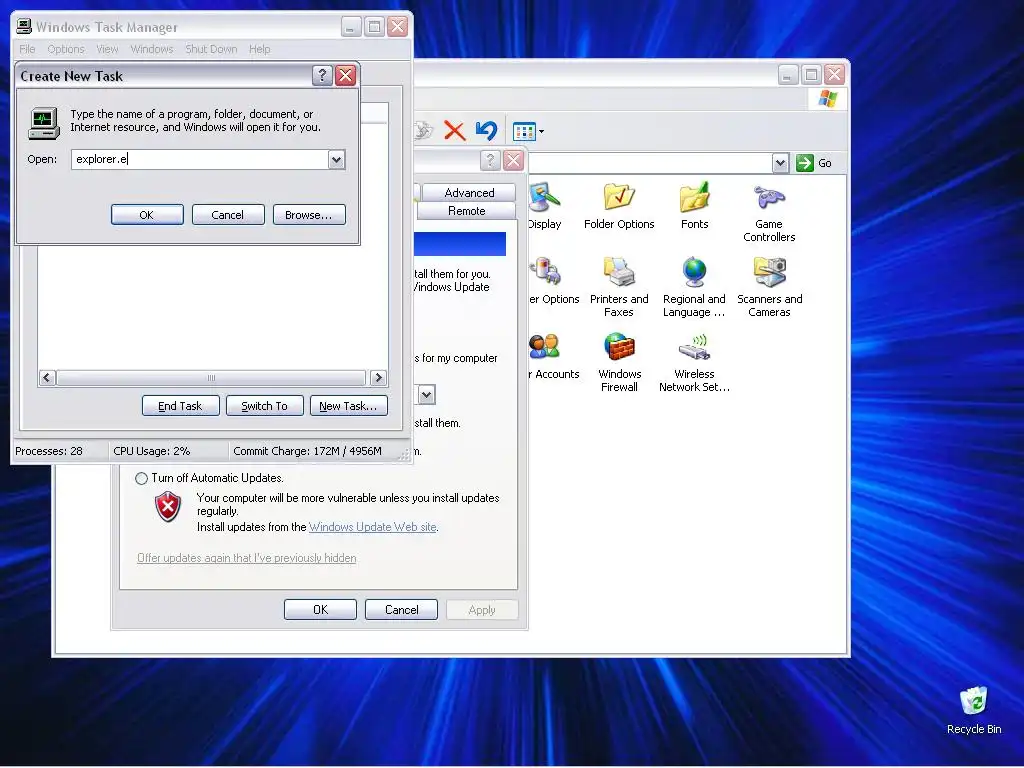Viewport: 1024px width, 768px height.
Task: Expand the update schedule dropdown arrow
Action: 426,394
